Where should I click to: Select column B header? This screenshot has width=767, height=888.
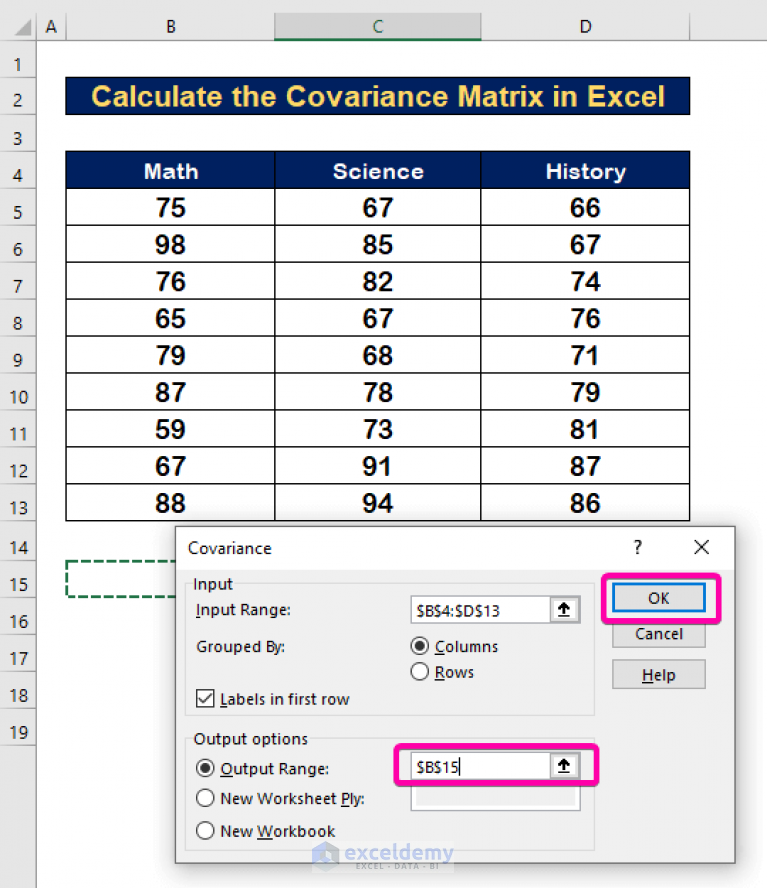(171, 27)
